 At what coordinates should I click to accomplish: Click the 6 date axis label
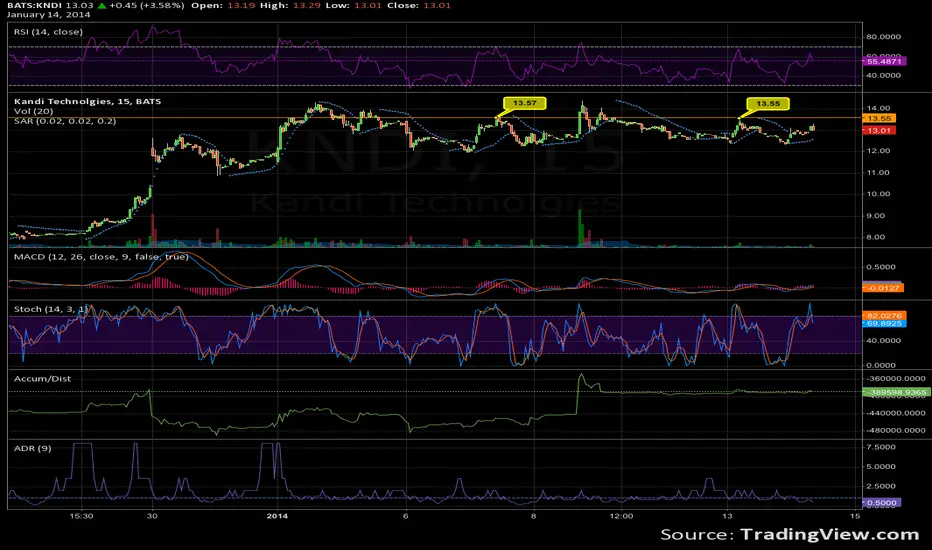[405, 516]
